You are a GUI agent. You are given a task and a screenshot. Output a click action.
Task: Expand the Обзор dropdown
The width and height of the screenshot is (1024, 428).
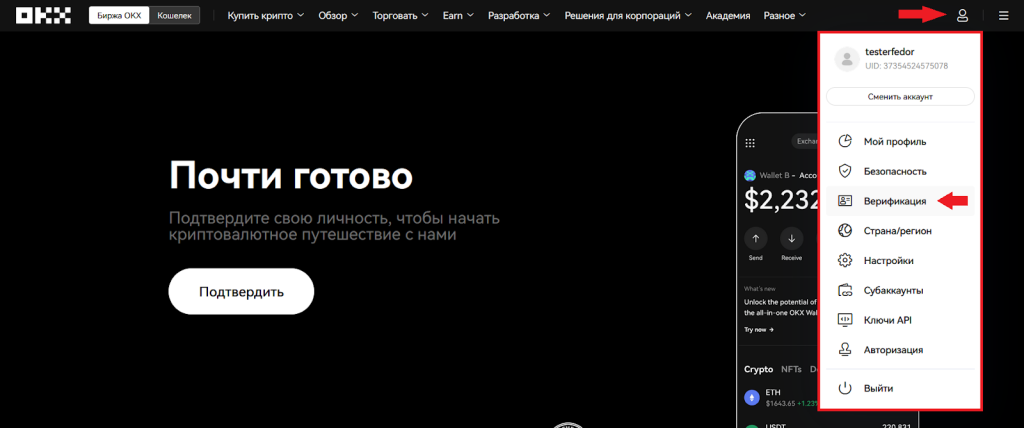pos(338,15)
